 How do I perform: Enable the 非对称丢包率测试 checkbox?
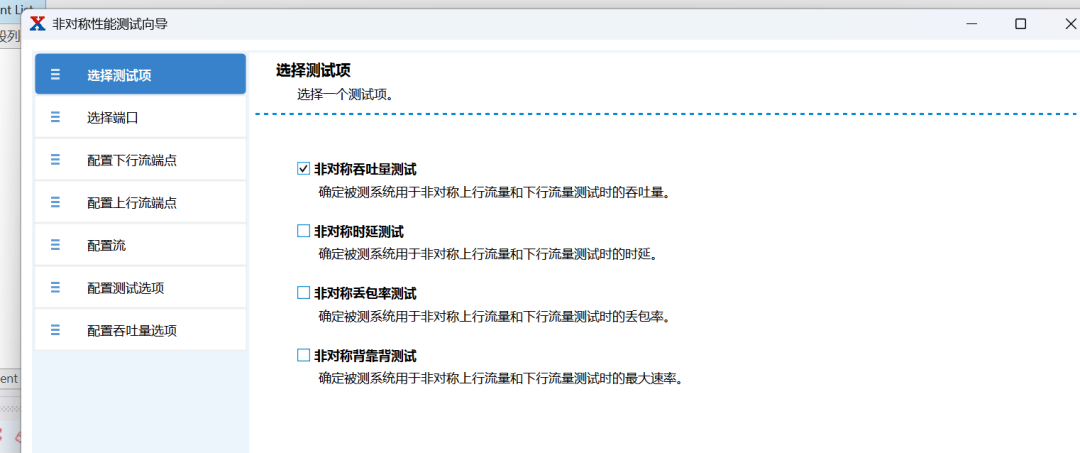pos(304,293)
